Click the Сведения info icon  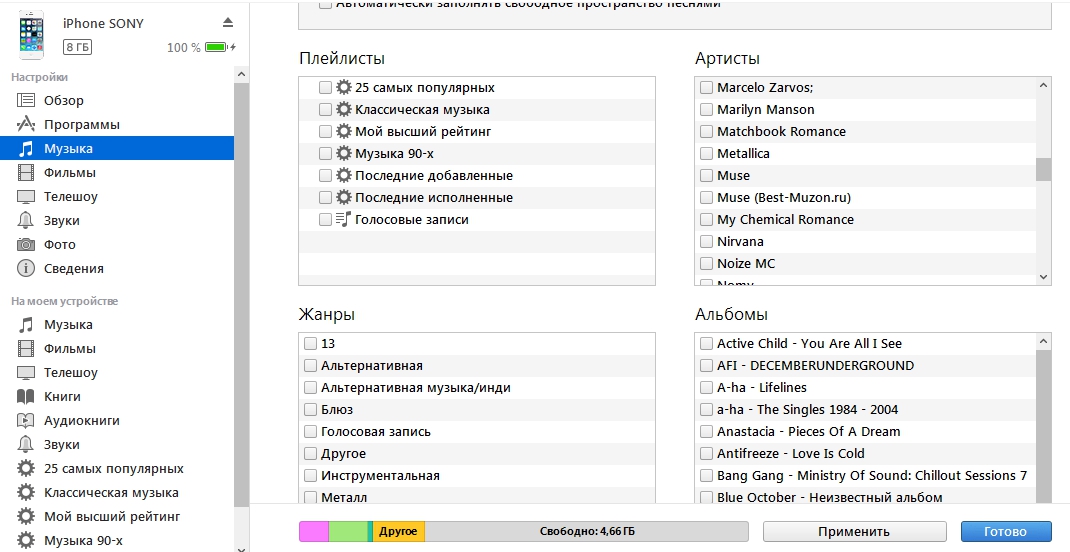26,268
